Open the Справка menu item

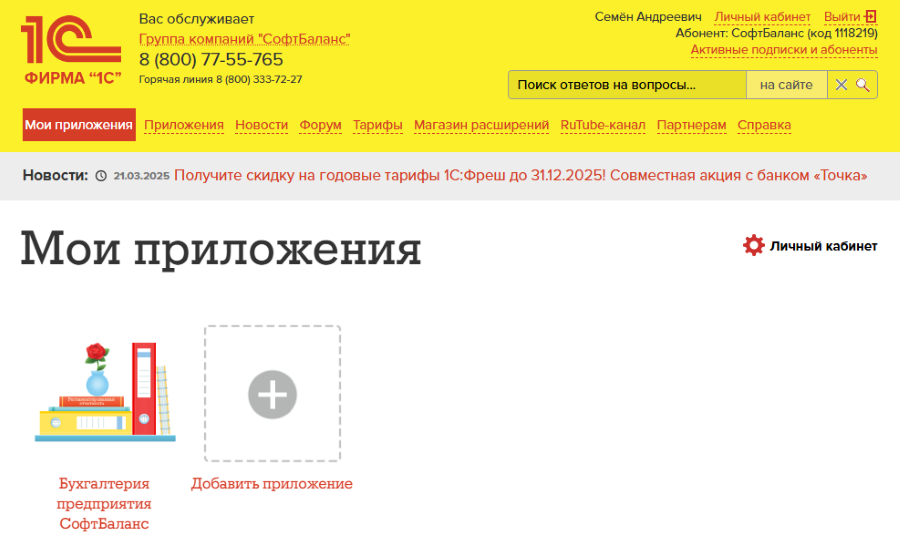click(764, 125)
